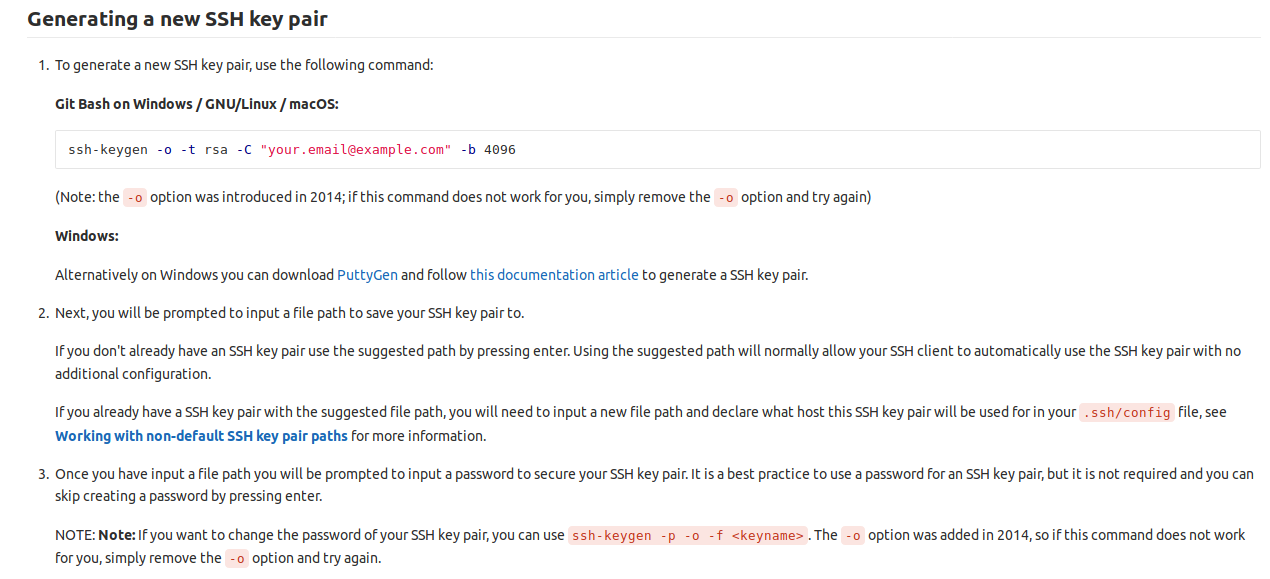Click the "ssh-keygen -p -o -f <keyname>" inline code
The width and height of the screenshot is (1270, 579).
[x=688, y=536]
